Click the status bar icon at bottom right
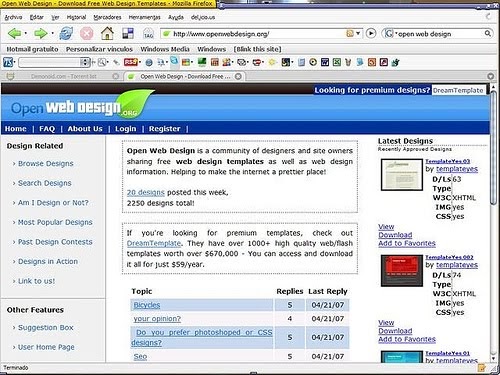Screen dimensions: 500x375 coord(481,368)
